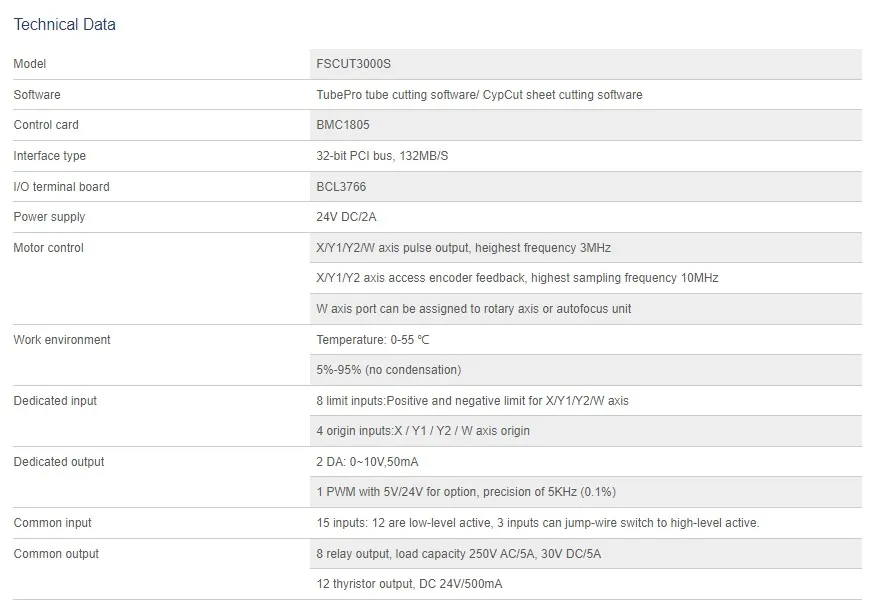Click the 8 limit inputs row
881x609 pixels.
[x=472, y=401]
